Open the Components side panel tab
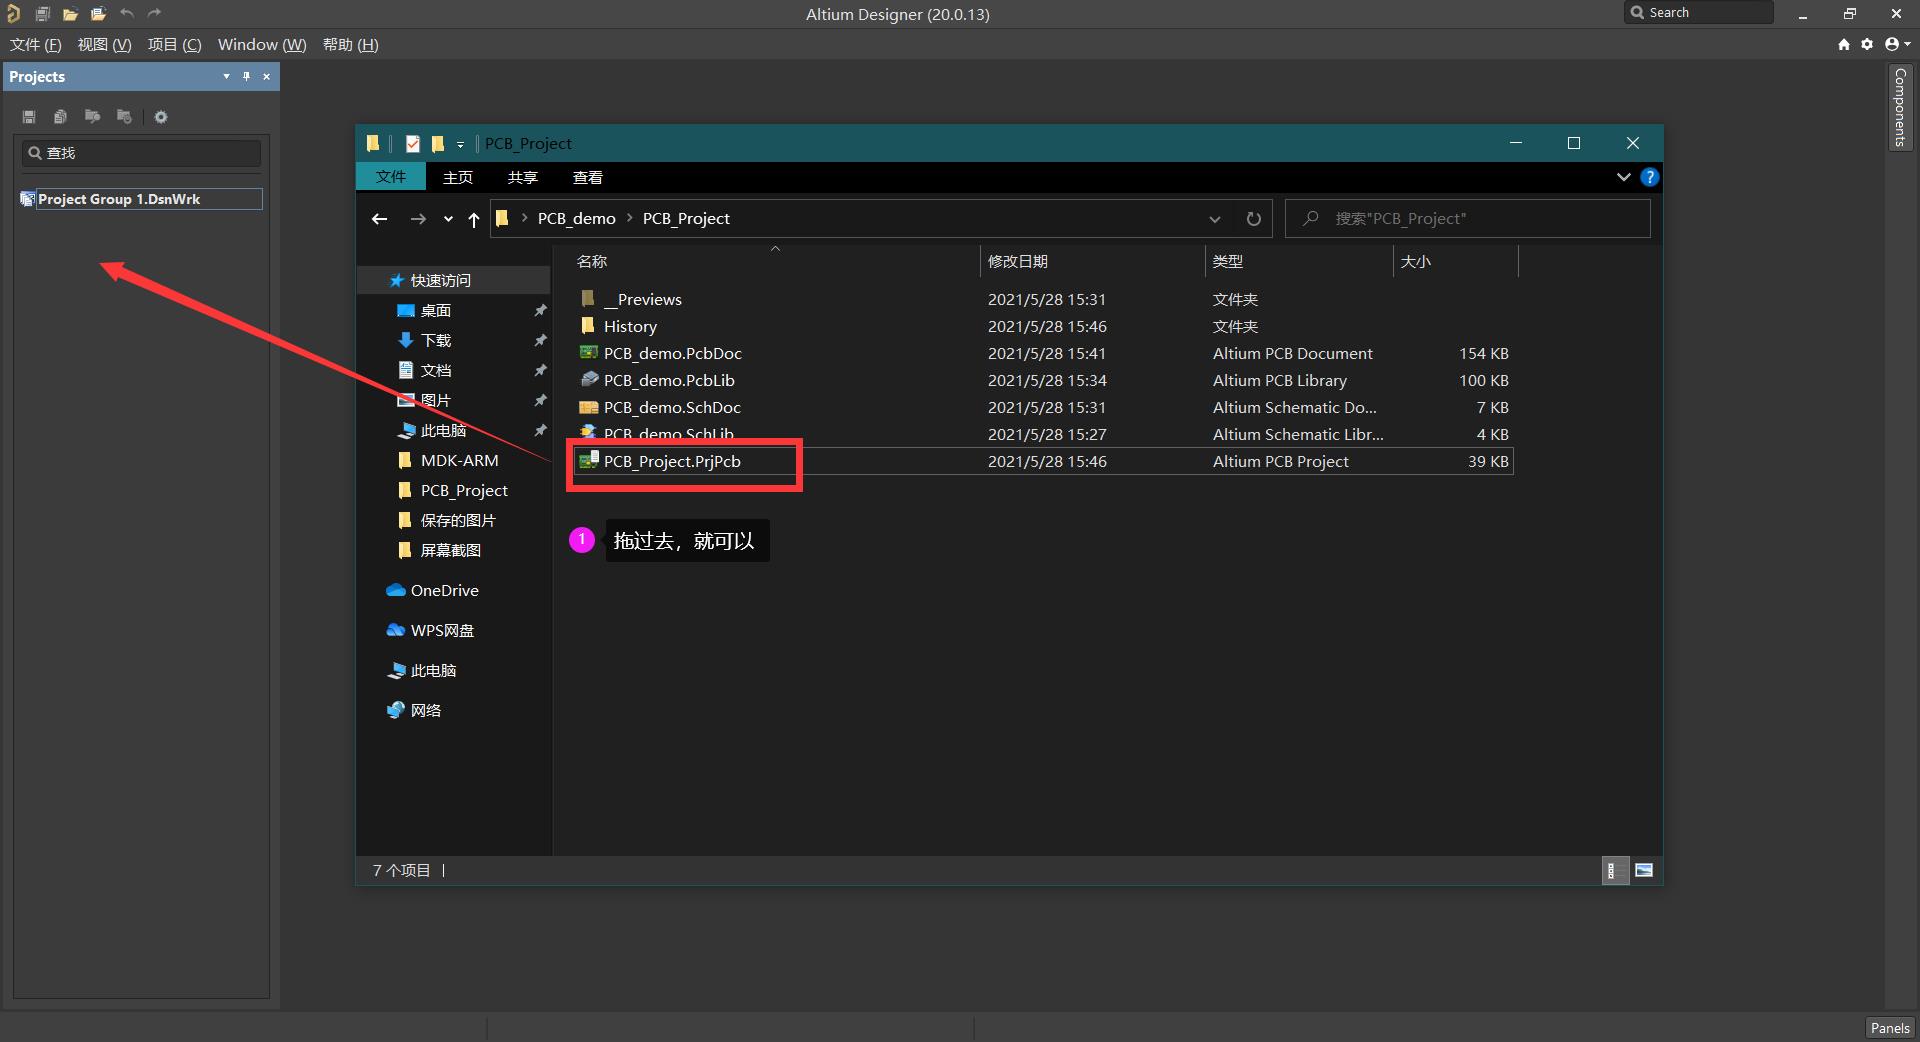 coord(1900,107)
